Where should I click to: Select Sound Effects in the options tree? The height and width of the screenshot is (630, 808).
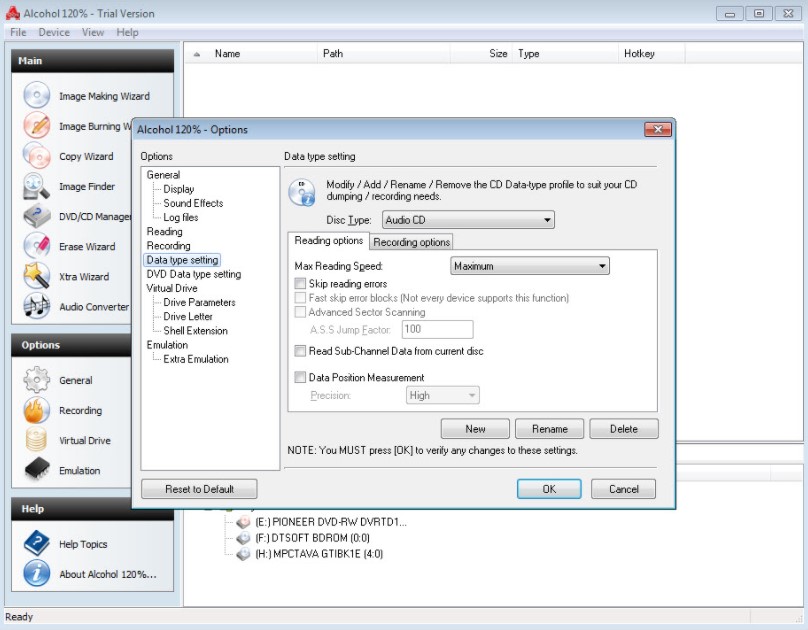[x=193, y=203]
